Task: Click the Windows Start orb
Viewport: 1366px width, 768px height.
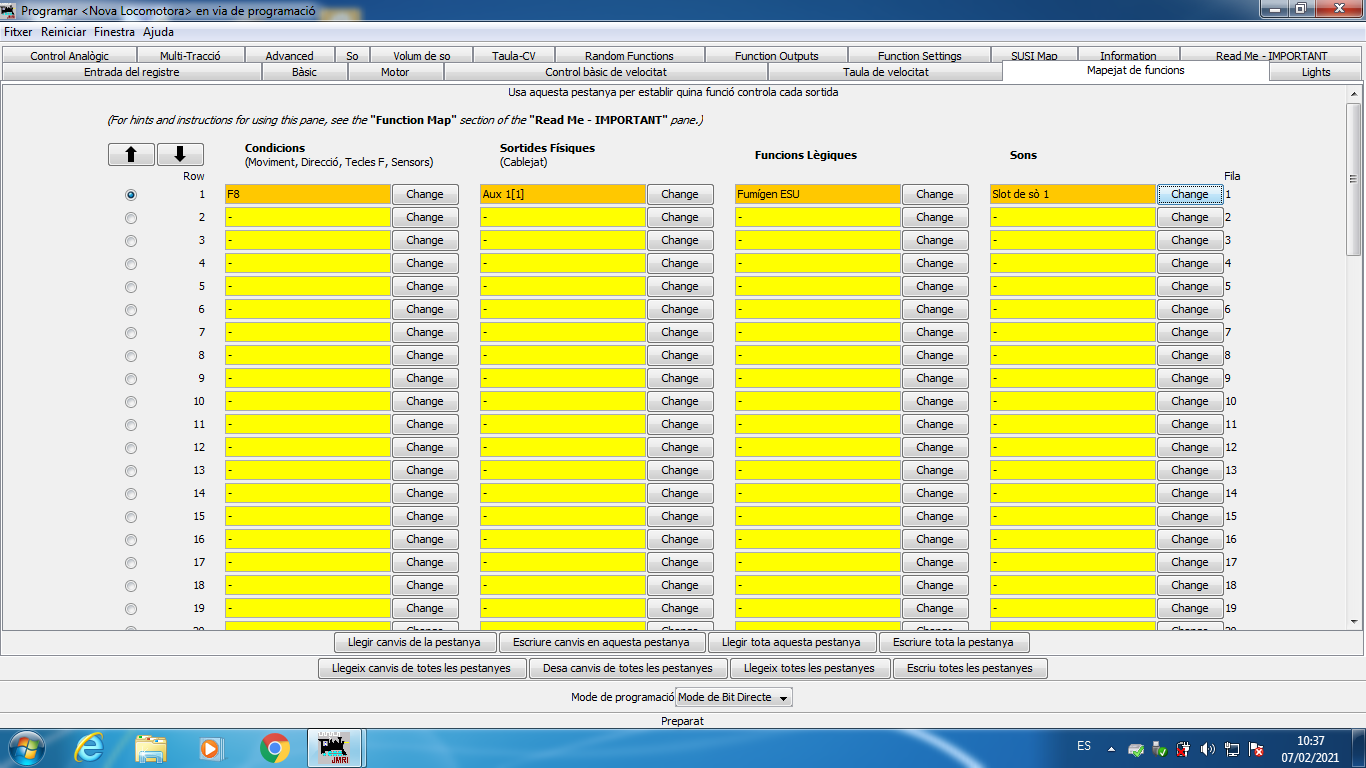Action: tap(27, 748)
